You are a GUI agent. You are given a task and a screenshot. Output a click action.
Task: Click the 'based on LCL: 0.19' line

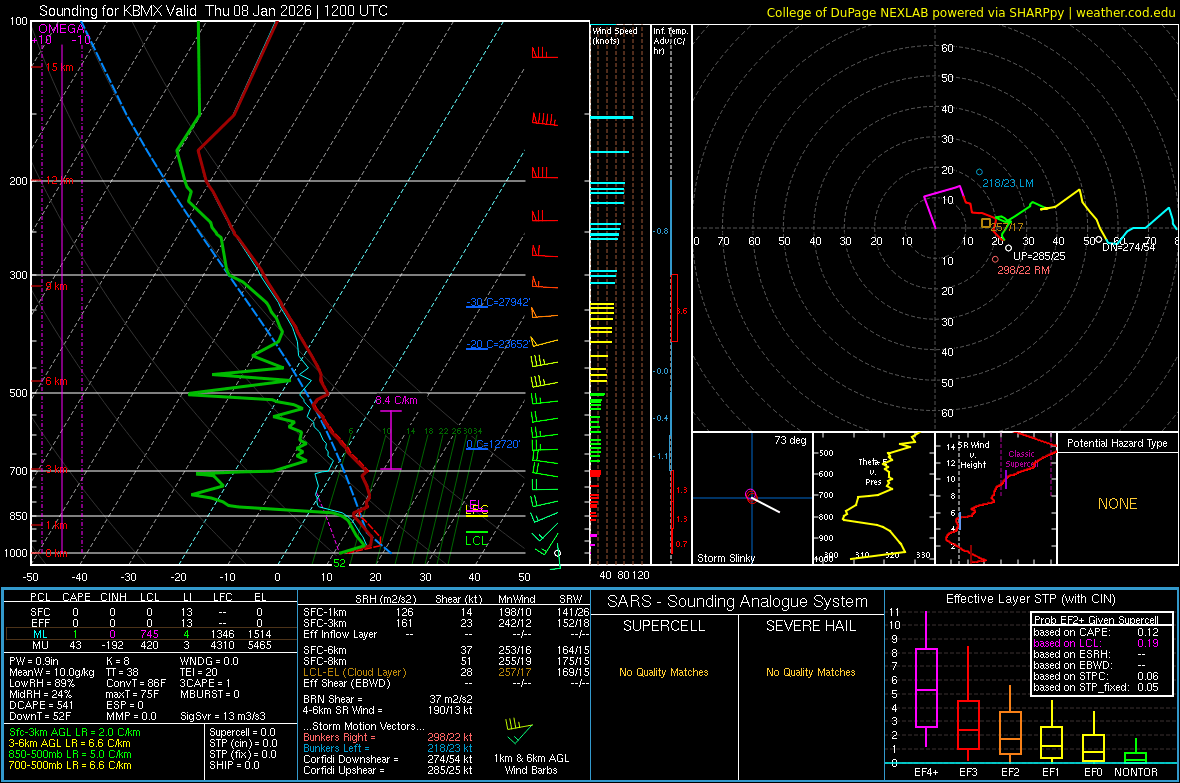tap(1096, 643)
